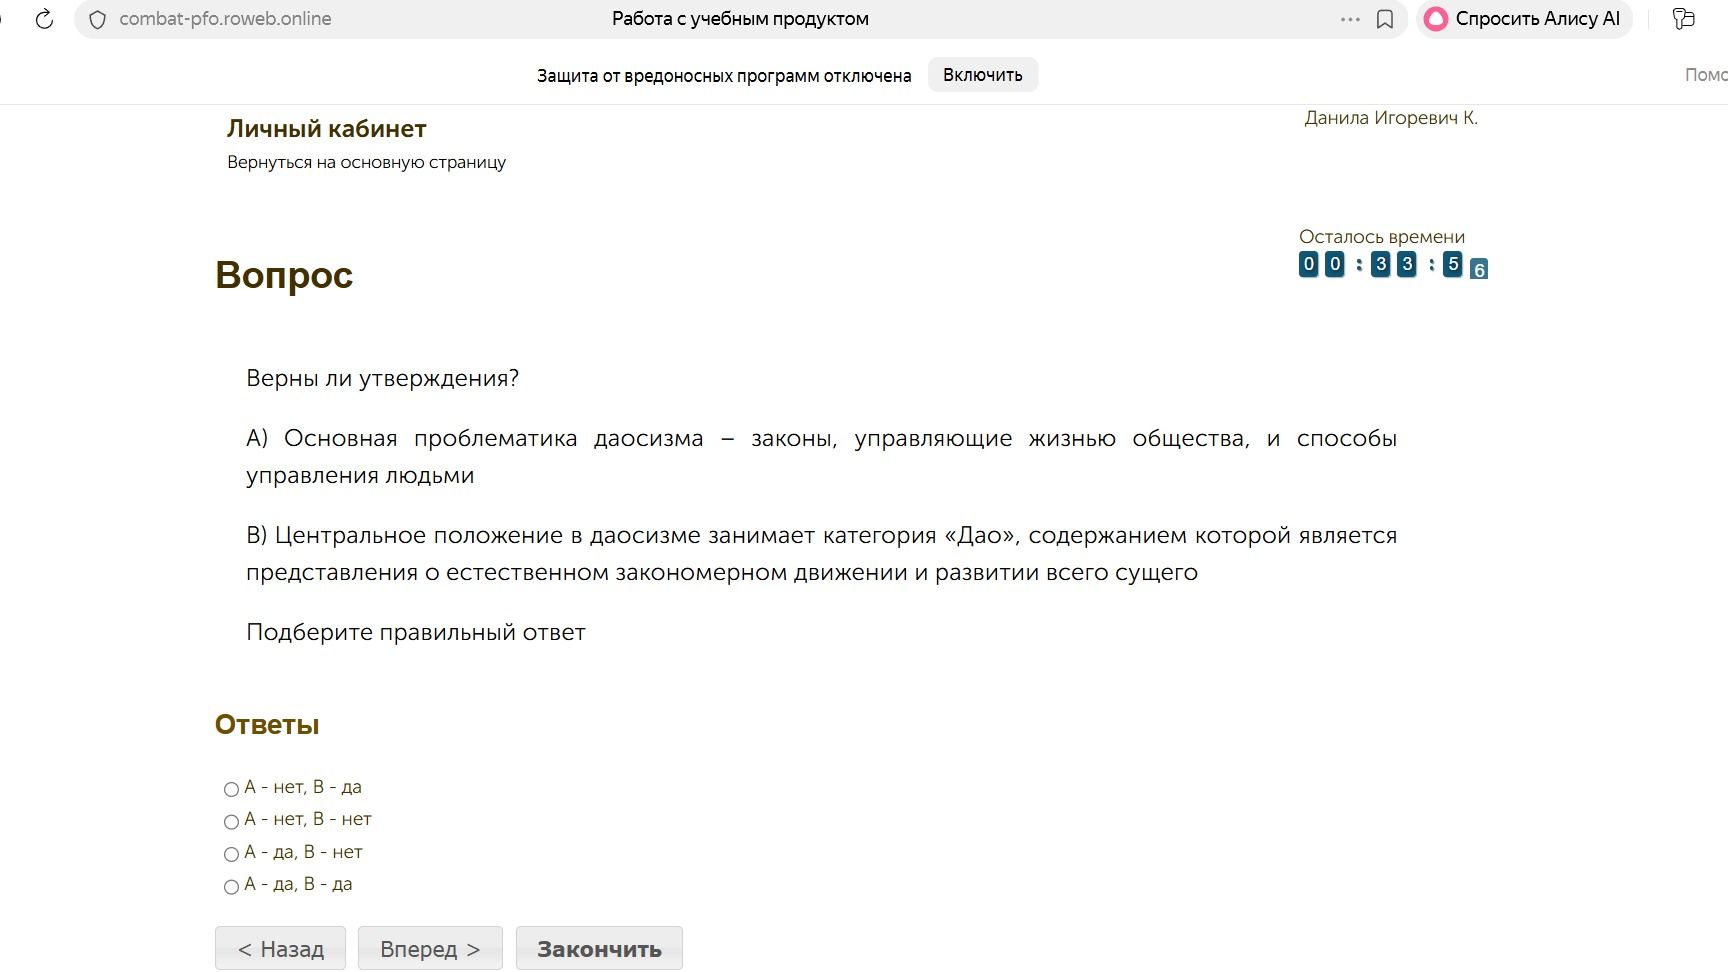
Task: Click statement B about category «Дао»
Action: 821,554
